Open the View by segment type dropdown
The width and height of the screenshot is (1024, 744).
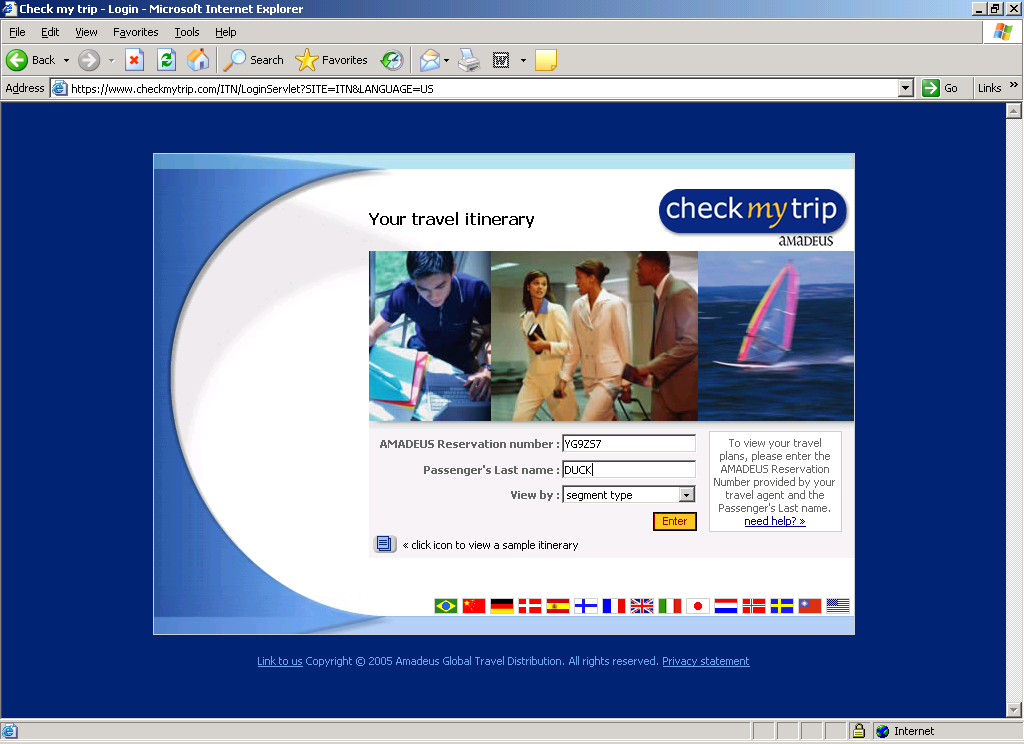pyautogui.click(x=628, y=495)
